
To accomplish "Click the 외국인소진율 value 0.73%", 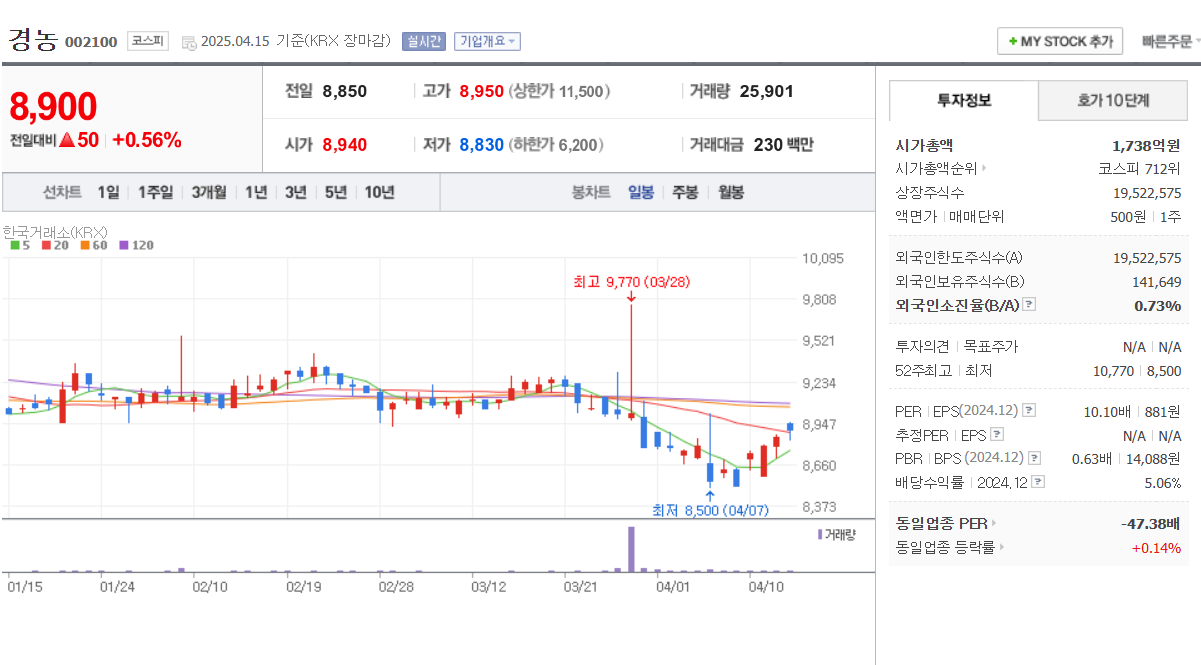I will coord(1158,305).
